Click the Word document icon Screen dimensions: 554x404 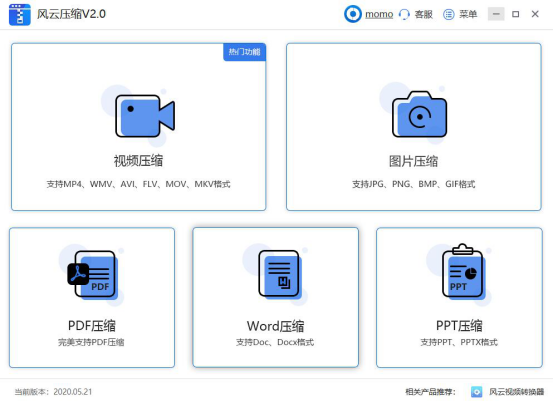(x=279, y=274)
